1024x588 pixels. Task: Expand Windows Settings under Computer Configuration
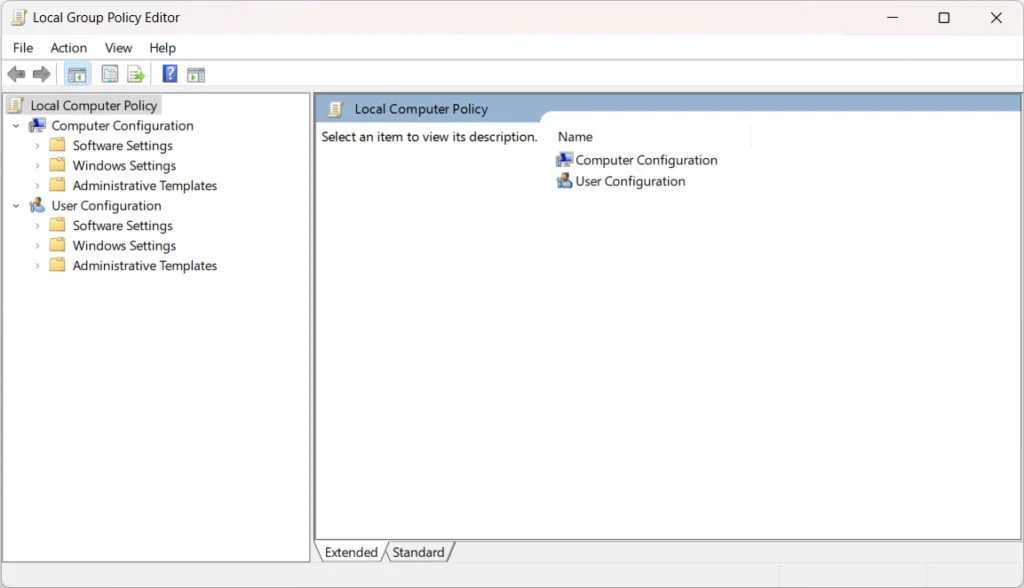tap(37, 166)
